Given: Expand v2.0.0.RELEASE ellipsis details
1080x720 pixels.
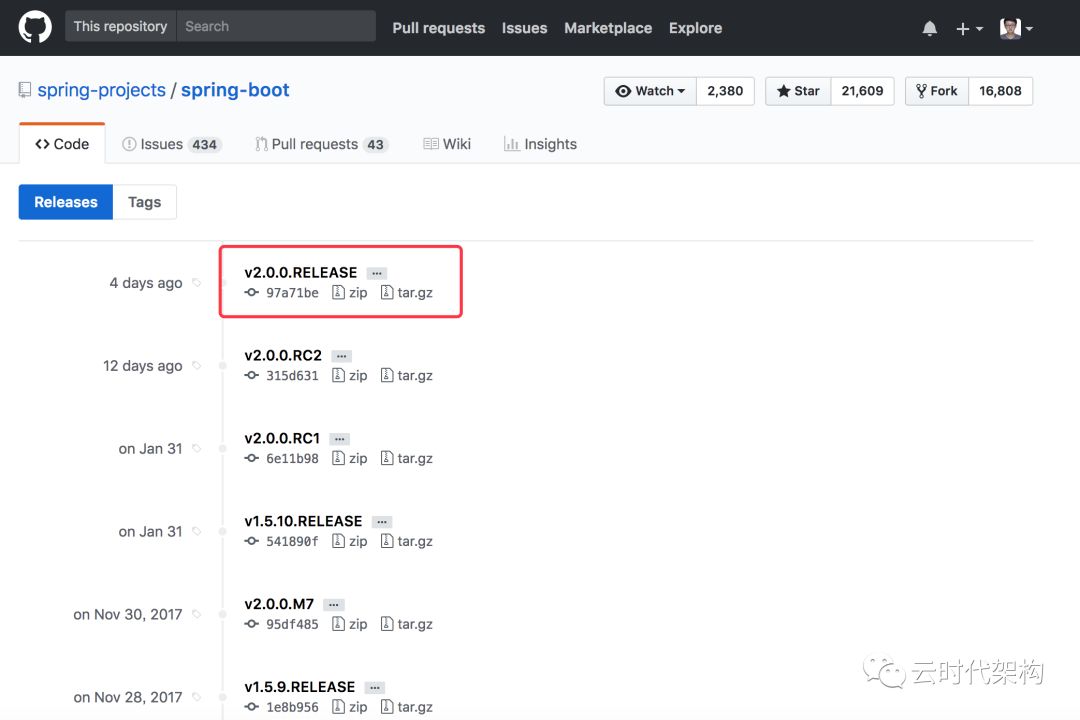Looking at the screenshot, I should click(377, 274).
